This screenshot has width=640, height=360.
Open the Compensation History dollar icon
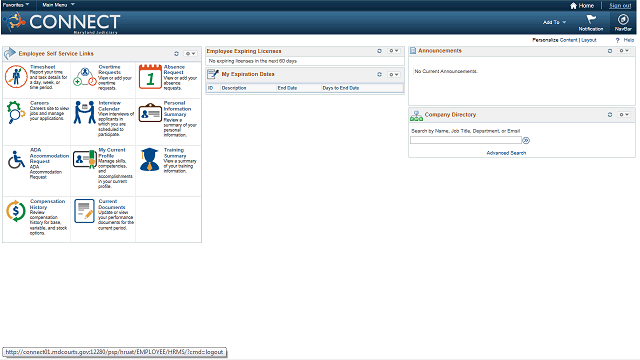(x=16, y=211)
